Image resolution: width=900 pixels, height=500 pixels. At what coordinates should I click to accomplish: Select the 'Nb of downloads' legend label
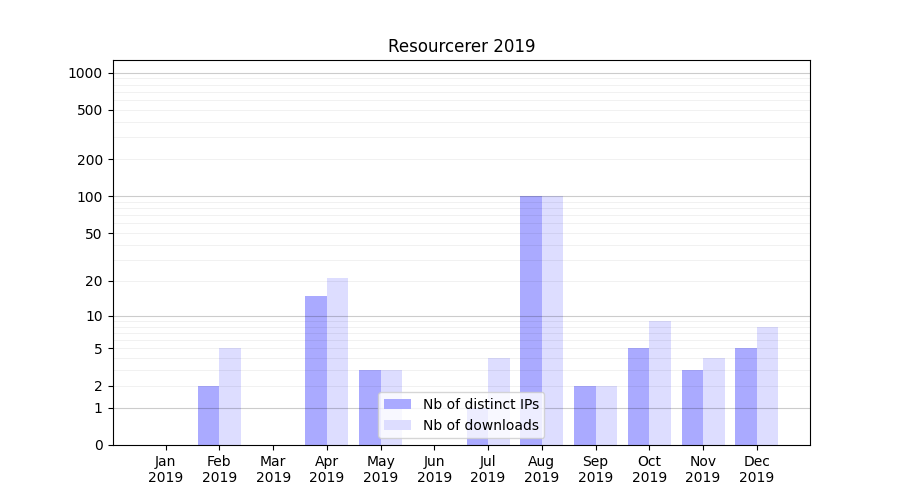[480, 425]
